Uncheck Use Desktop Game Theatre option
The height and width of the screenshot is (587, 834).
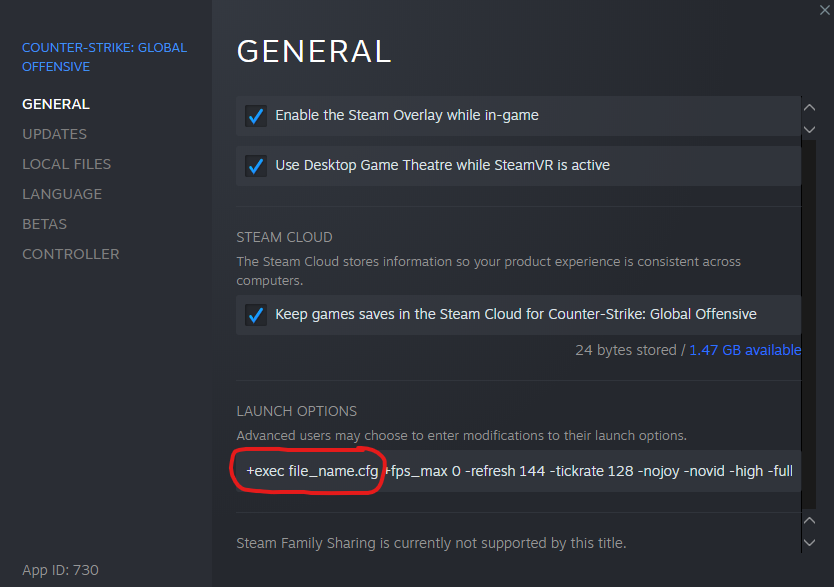[x=256, y=166]
